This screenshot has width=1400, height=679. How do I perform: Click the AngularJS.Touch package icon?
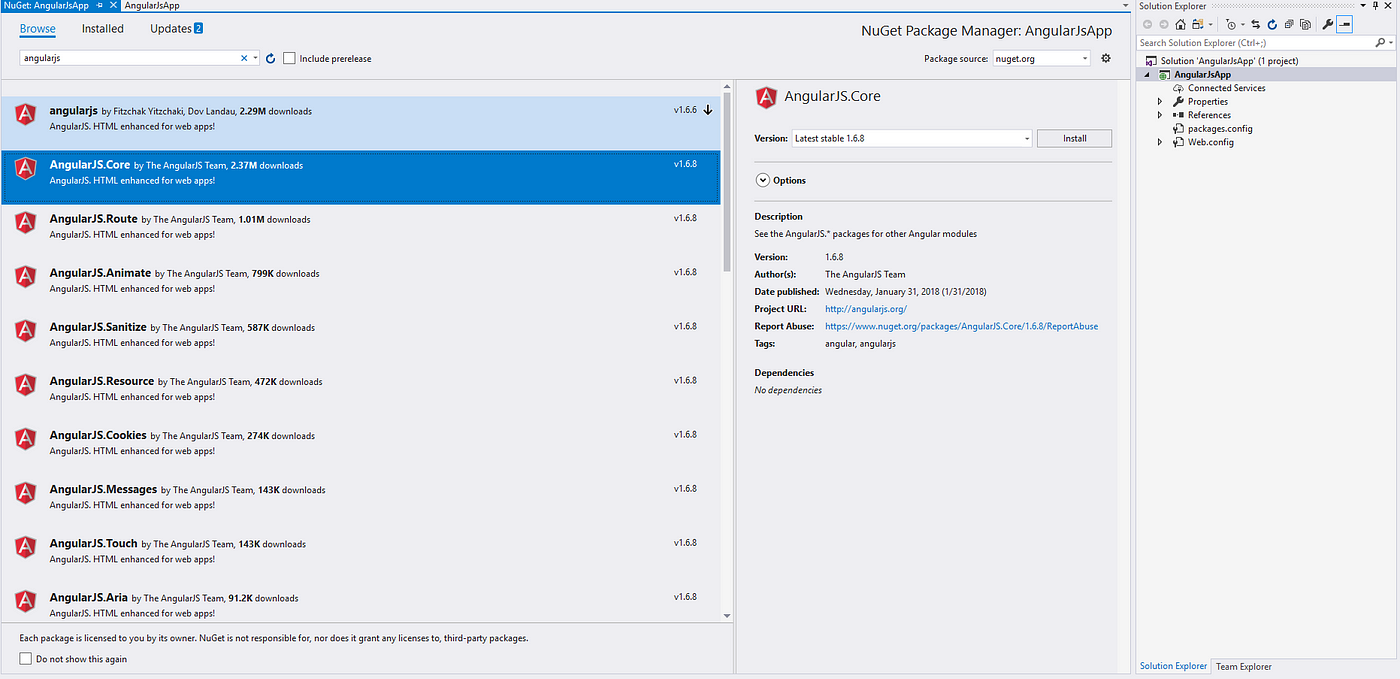pyautogui.click(x=26, y=547)
